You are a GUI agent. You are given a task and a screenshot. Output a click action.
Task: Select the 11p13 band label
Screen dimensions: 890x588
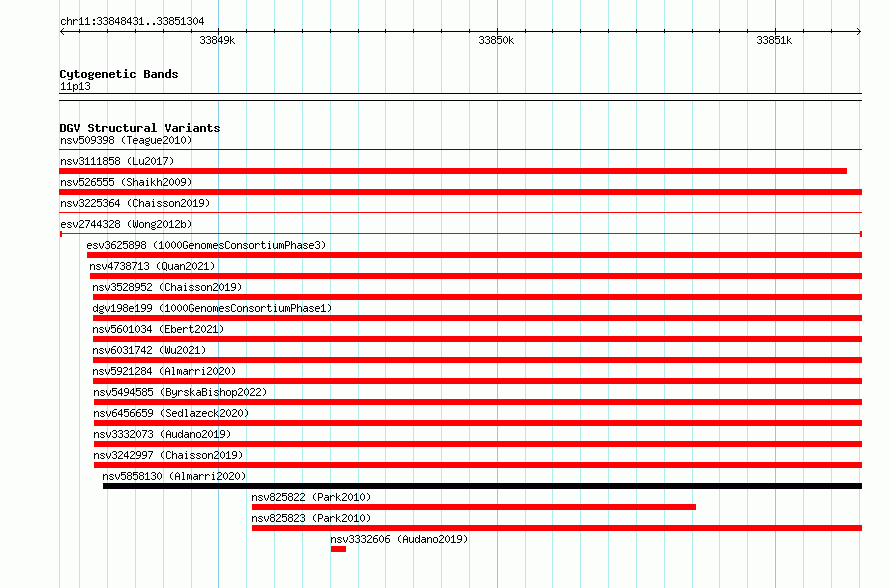(75, 86)
